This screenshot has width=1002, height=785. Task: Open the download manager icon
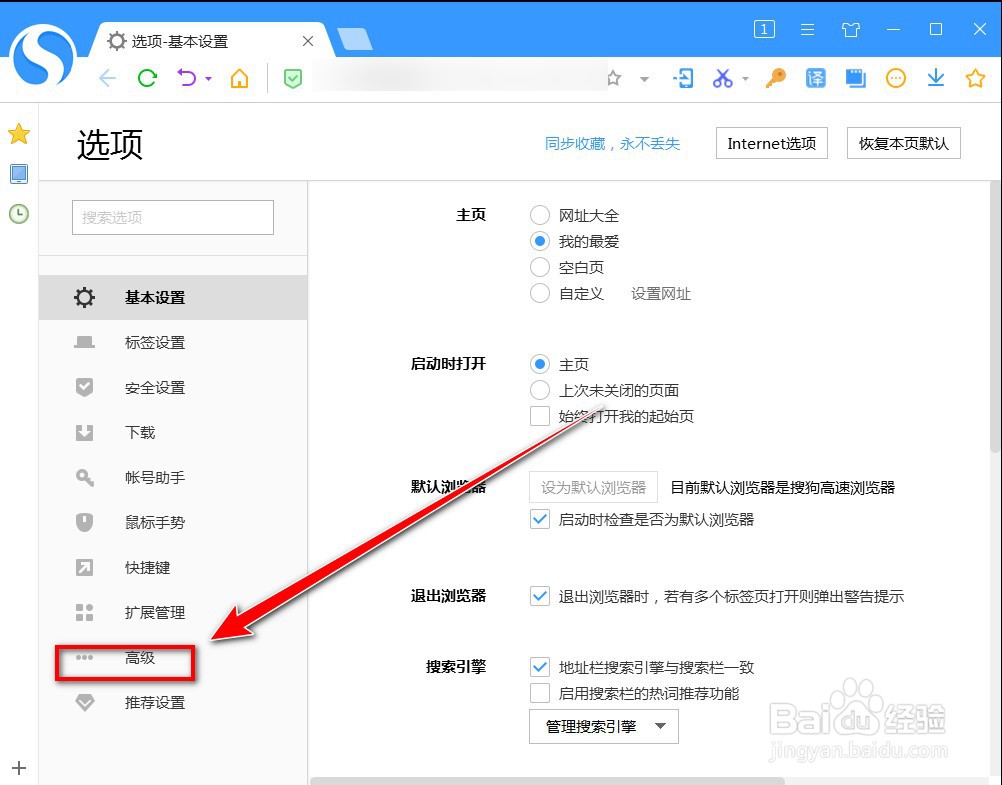point(935,78)
